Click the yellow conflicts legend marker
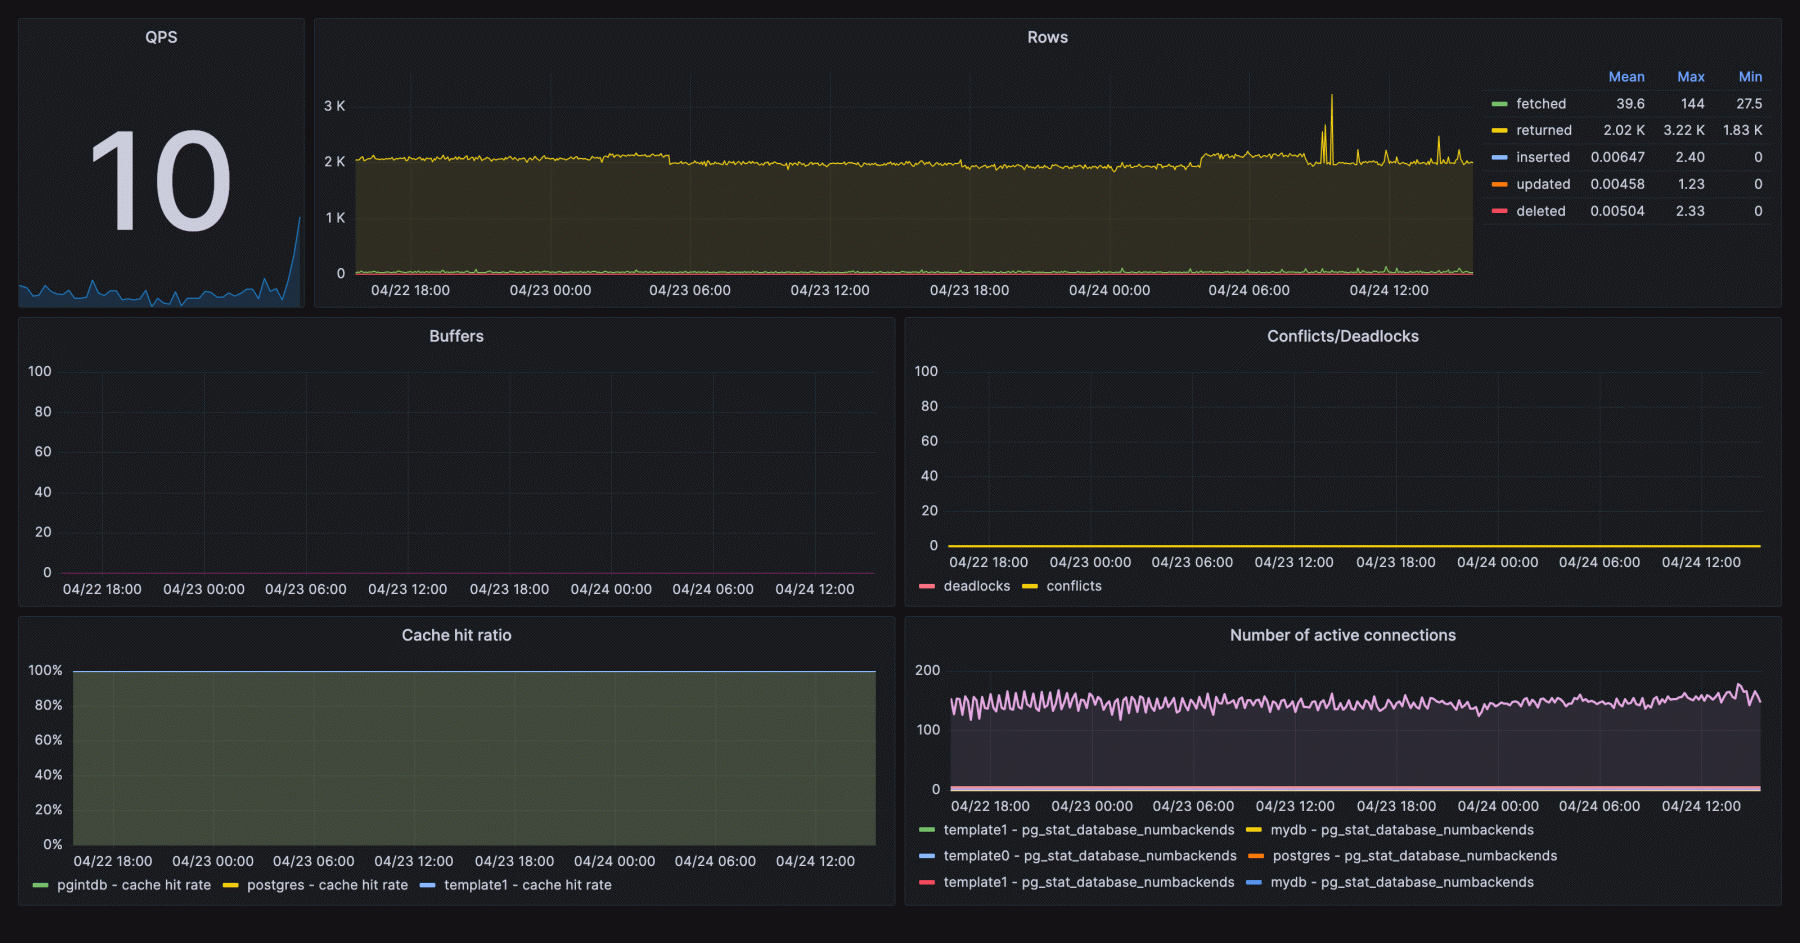1800x943 pixels. (x=1032, y=586)
